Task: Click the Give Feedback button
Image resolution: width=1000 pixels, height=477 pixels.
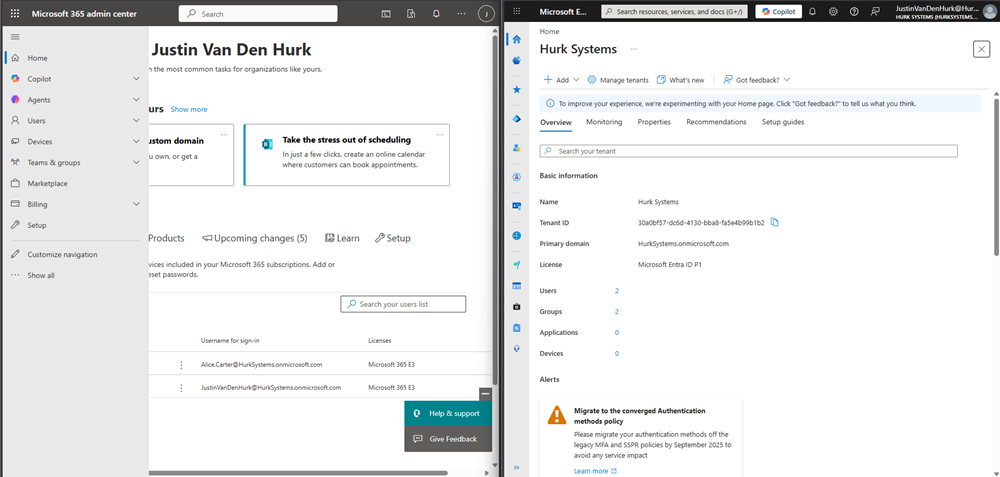Action: pos(448,439)
